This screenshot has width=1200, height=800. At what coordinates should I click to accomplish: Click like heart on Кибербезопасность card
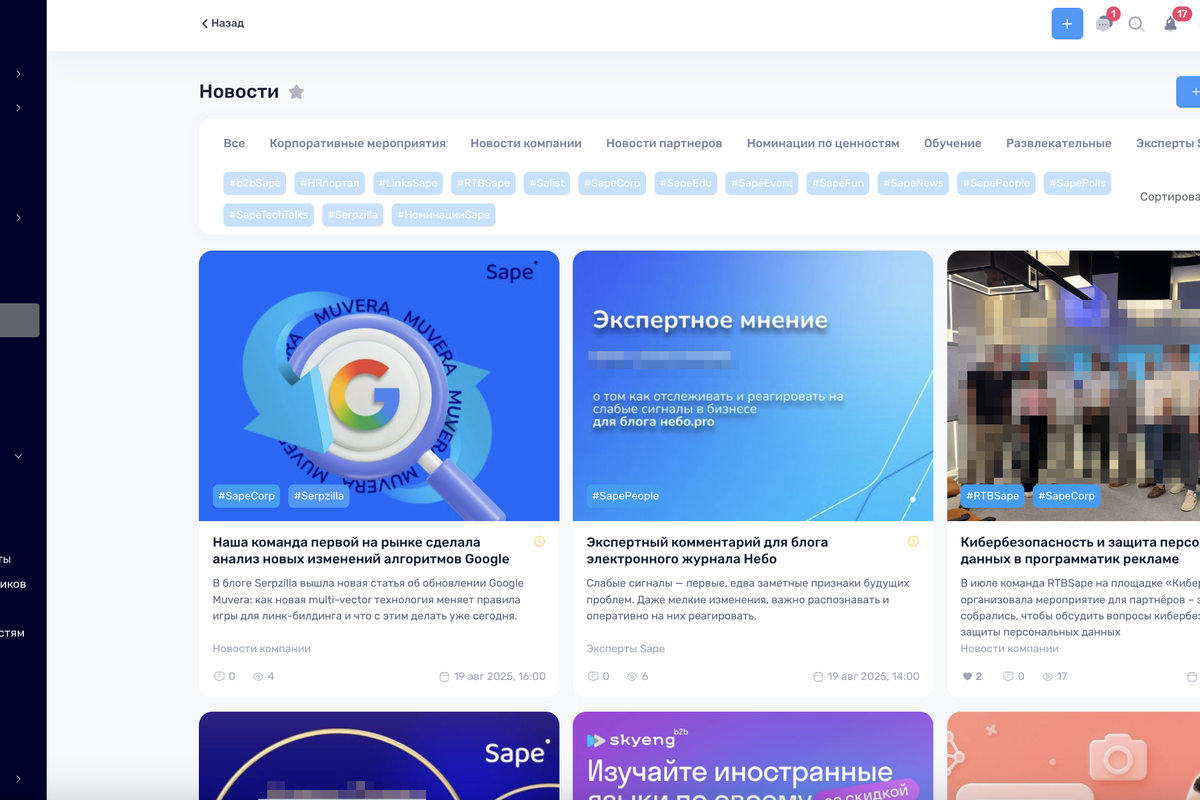click(967, 677)
